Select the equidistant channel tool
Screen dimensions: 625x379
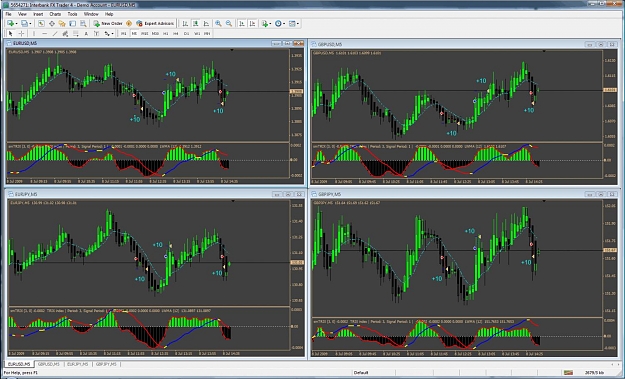[65, 33]
